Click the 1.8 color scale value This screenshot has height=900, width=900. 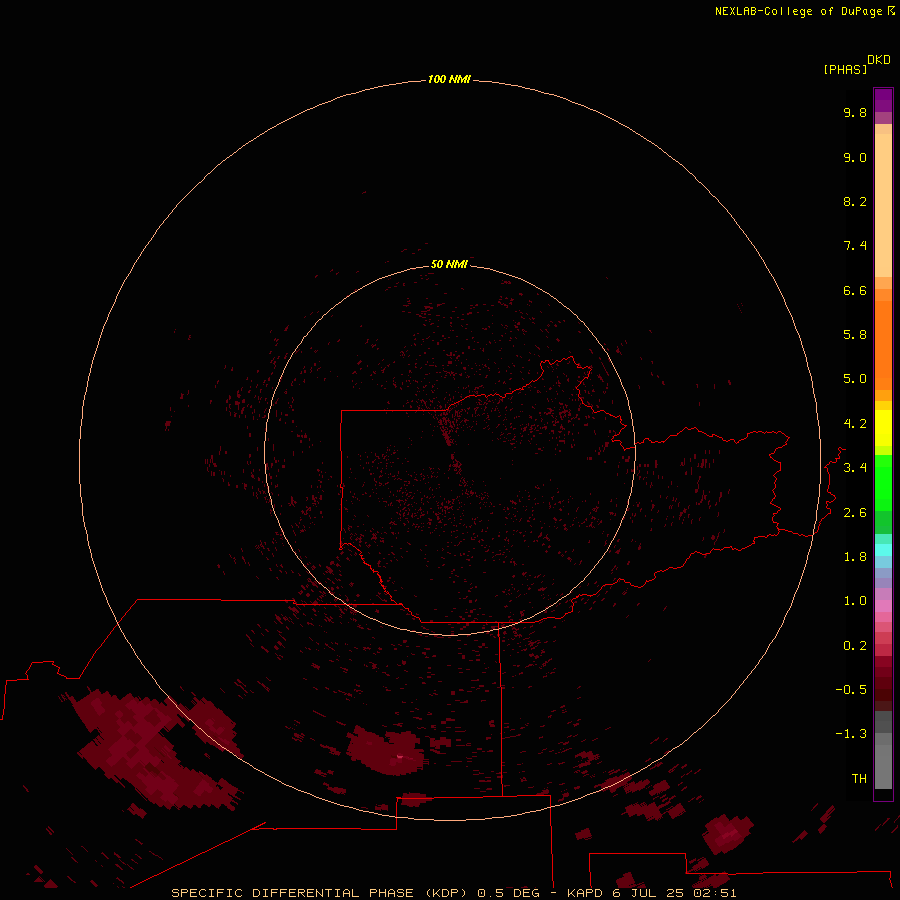[x=855, y=557]
